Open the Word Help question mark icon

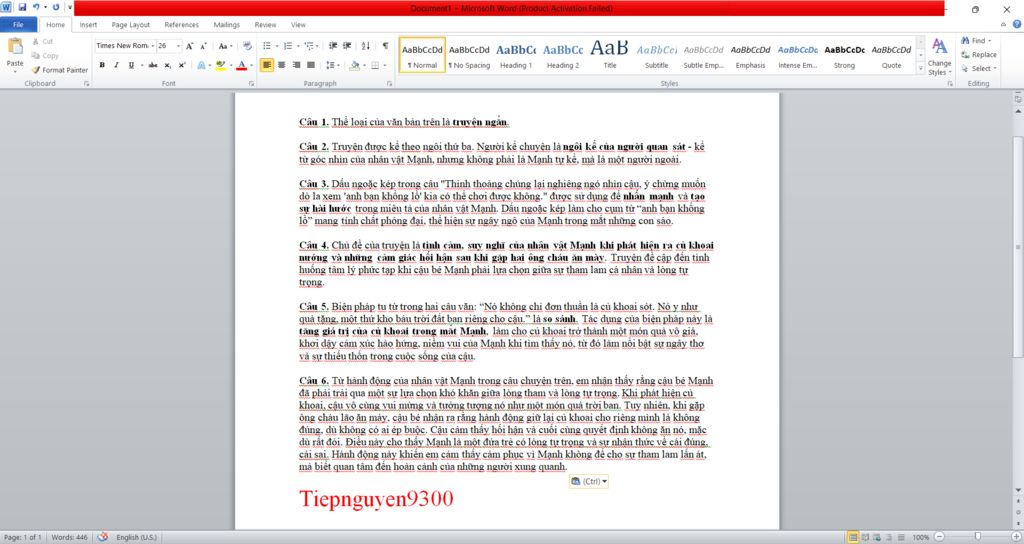(1017, 24)
